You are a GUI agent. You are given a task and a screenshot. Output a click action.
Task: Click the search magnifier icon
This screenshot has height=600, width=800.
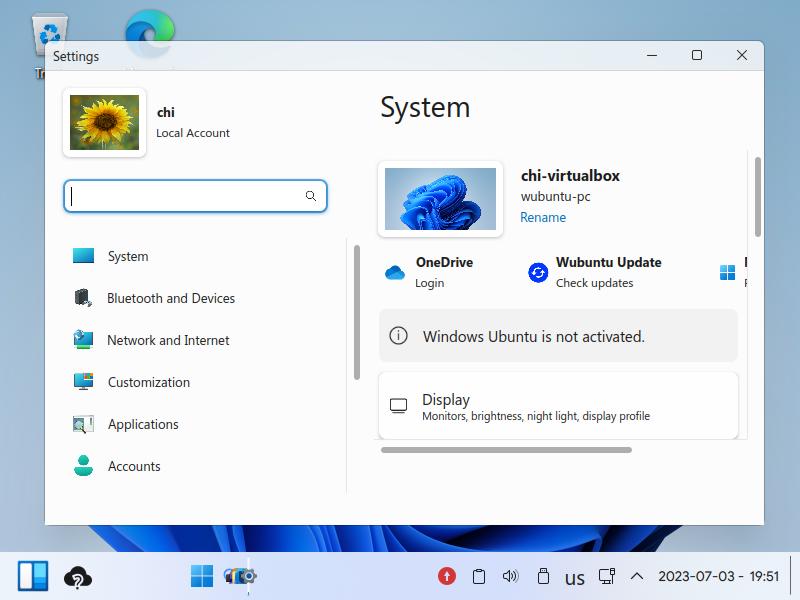311,196
